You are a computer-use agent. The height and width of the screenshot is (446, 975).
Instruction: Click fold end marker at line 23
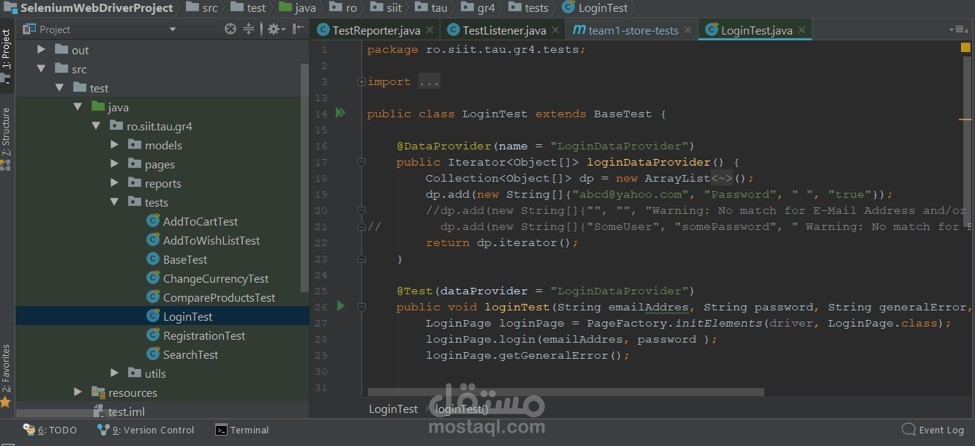click(362, 259)
